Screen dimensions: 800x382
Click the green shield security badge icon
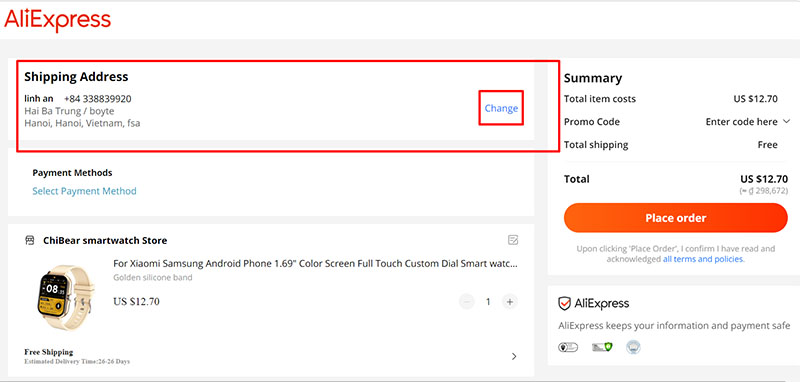602,347
